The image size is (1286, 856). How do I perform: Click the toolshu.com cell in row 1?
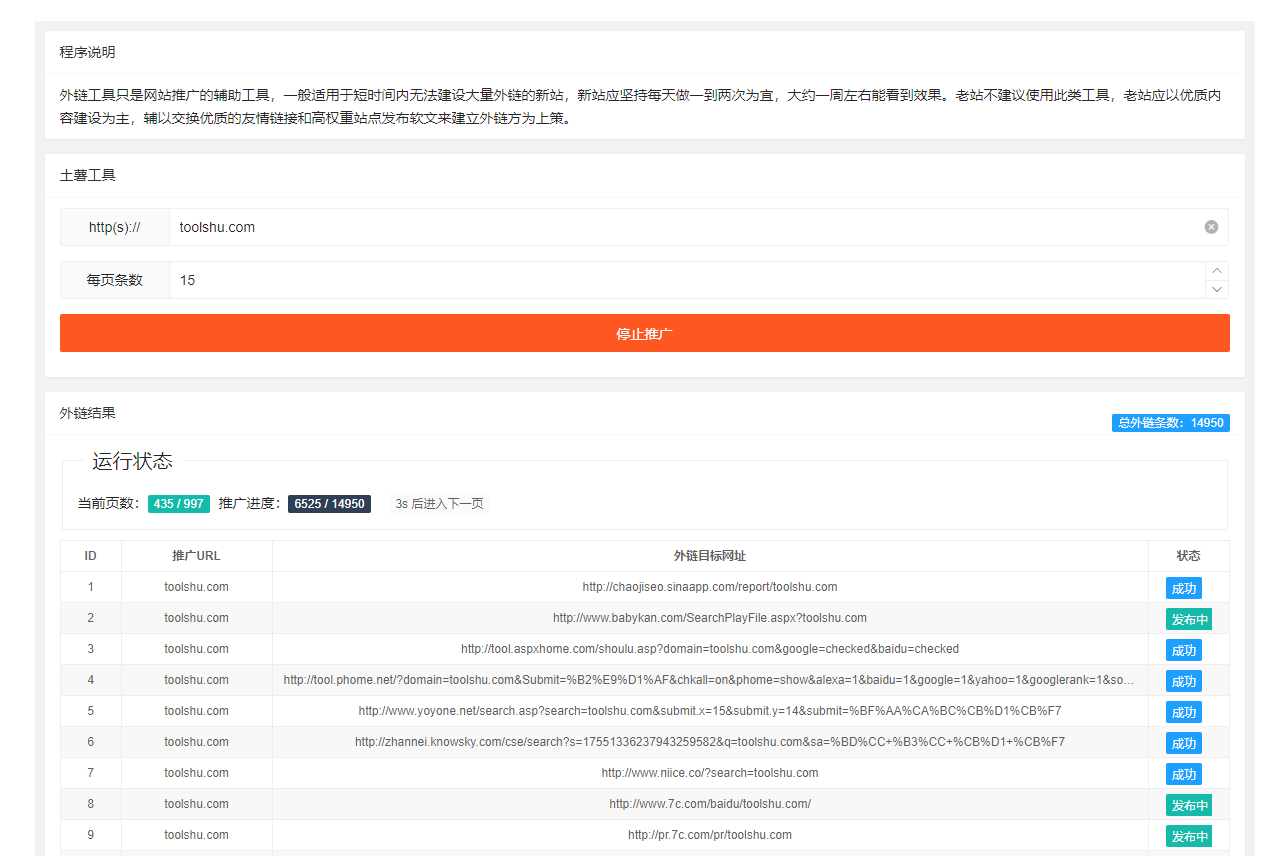[x=196, y=587]
